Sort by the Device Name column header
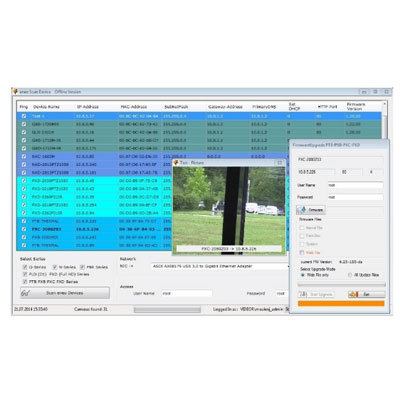Viewport: 400px width, 400px height. tap(46, 107)
